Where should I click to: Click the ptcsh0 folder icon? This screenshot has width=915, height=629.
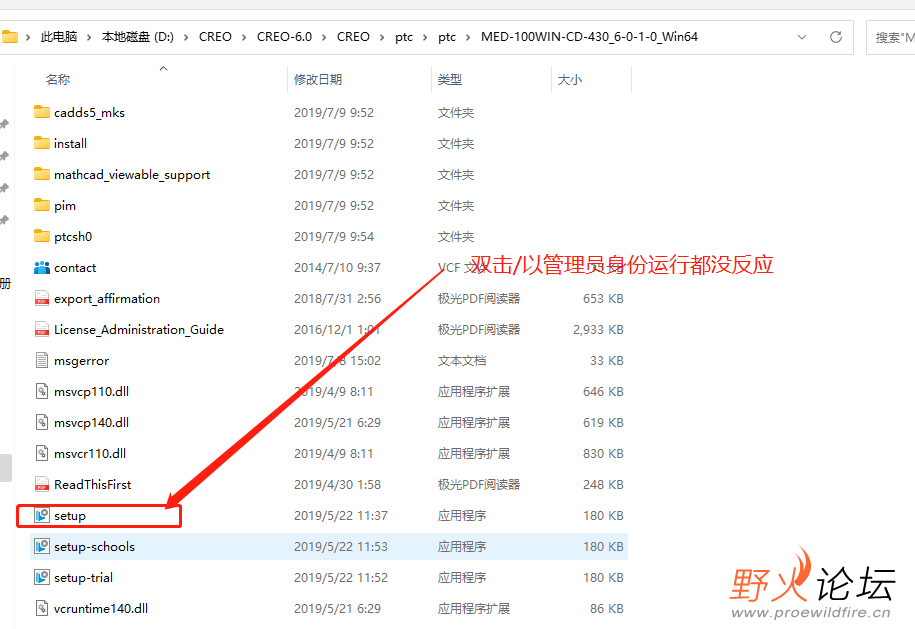tap(41, 236)
